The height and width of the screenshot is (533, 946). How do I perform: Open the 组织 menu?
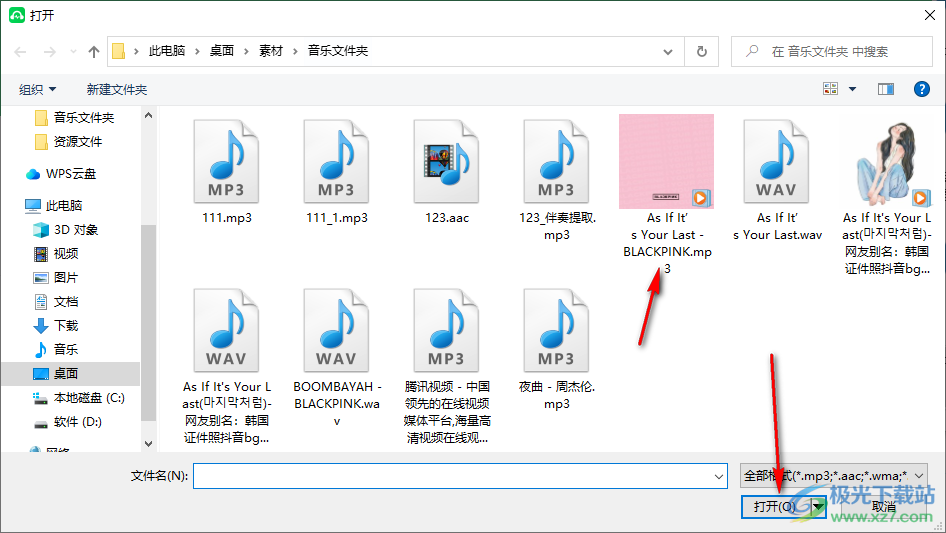(38, 90)
